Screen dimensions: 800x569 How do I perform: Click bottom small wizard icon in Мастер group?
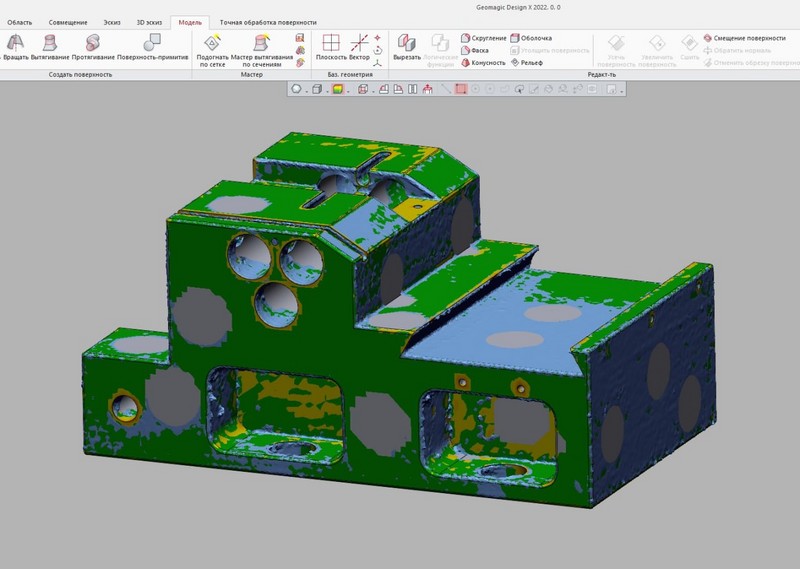pyautogui.click(x=300, y=62)
